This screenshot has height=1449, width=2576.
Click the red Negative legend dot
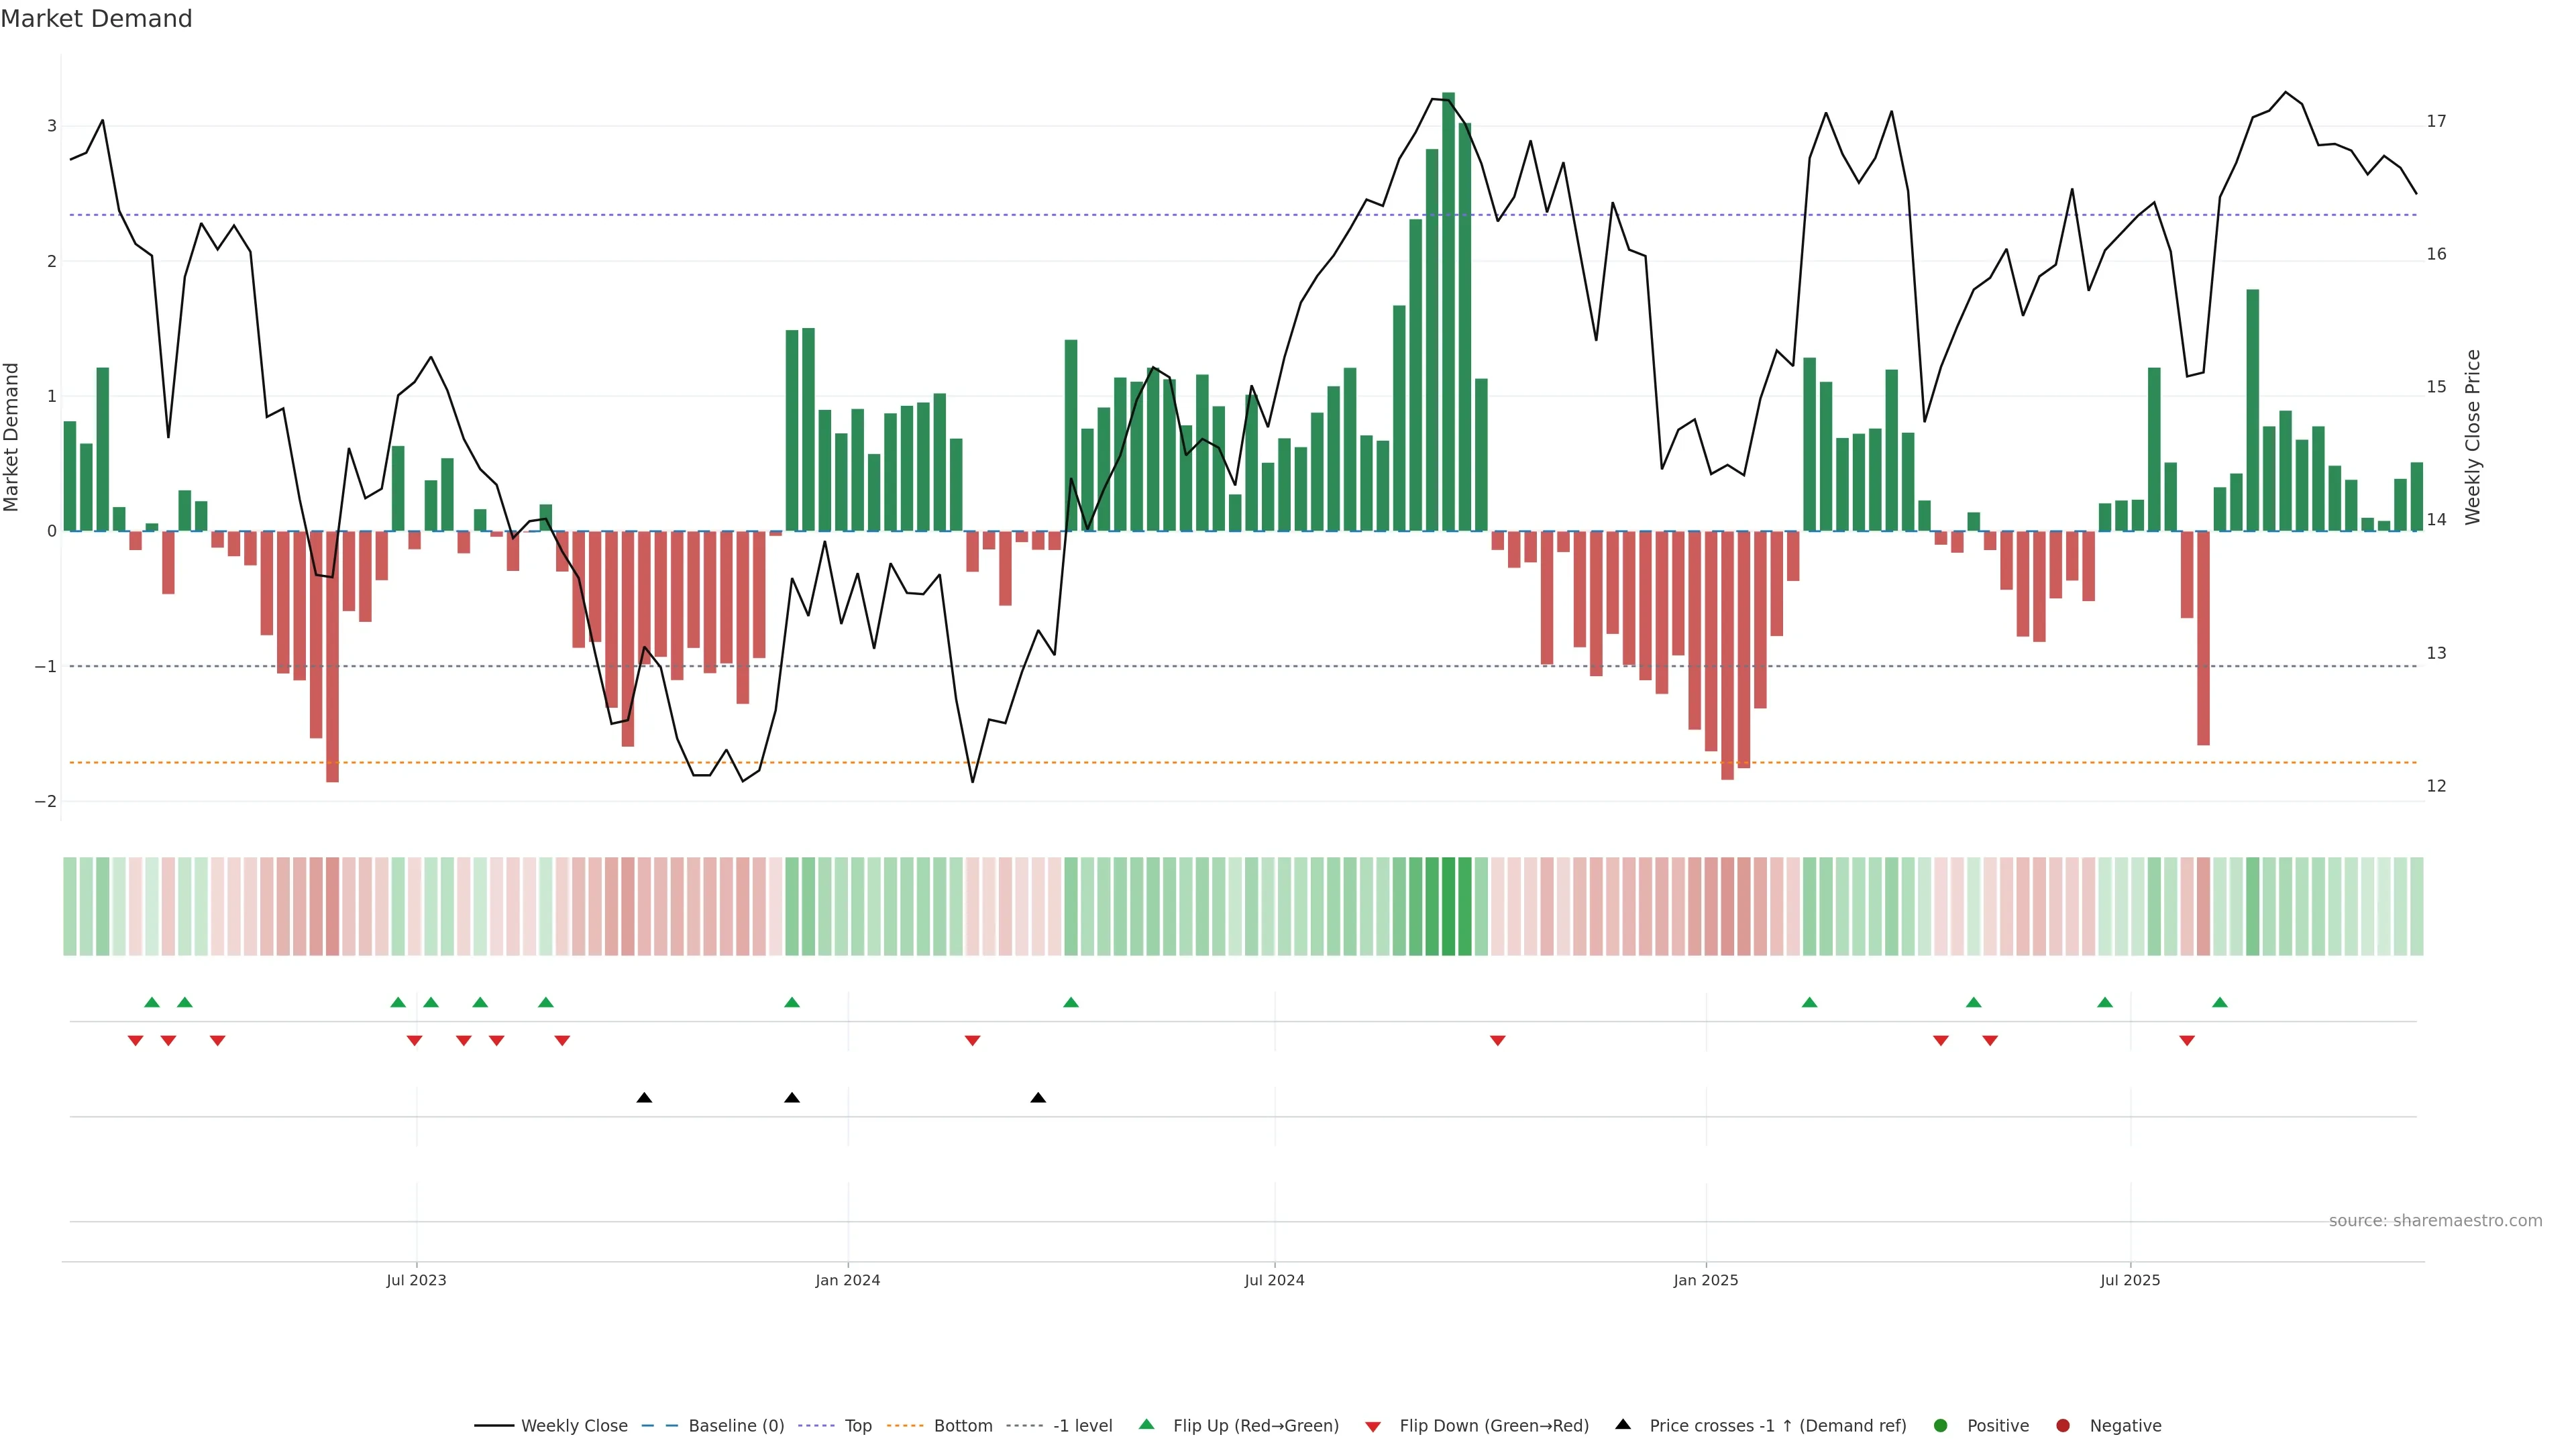[2063, 1425]
